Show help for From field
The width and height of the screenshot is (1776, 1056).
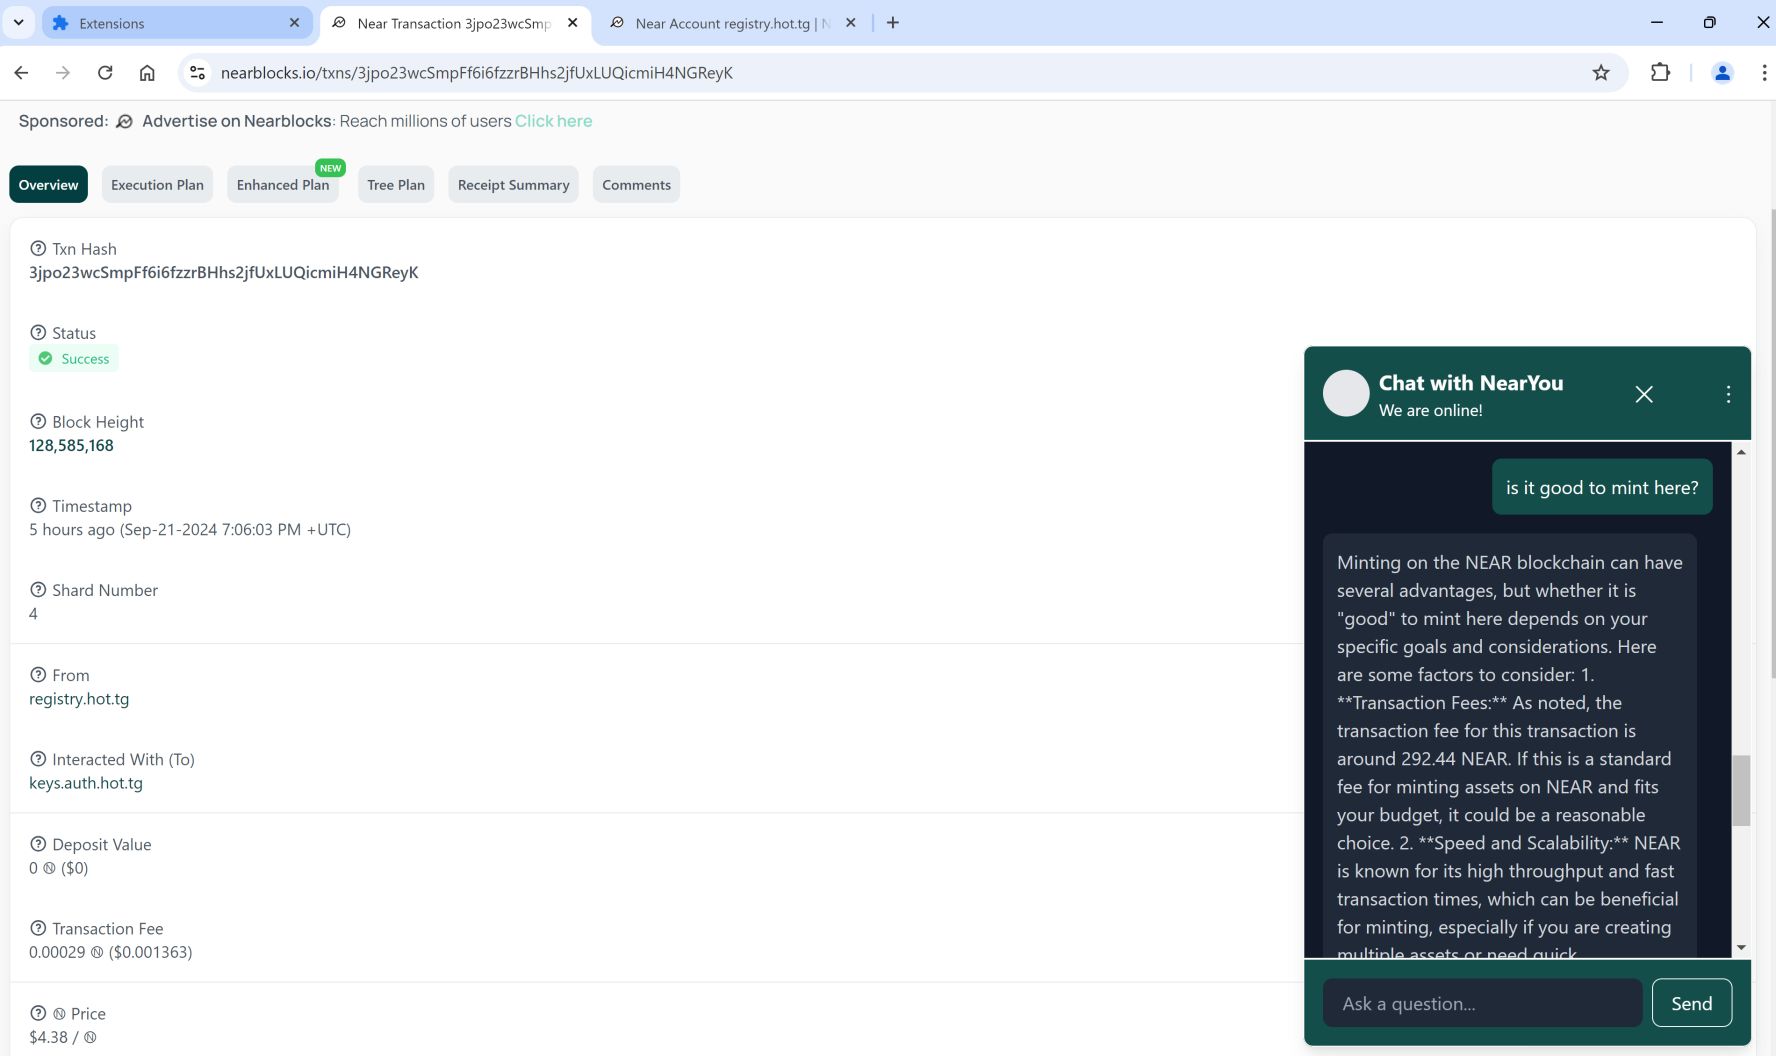pyautogui.click(x=38, y=675)
